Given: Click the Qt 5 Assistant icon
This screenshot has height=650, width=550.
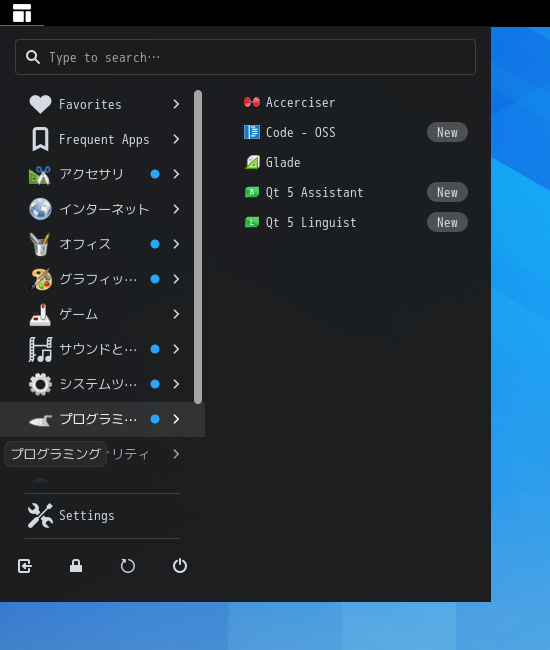Looking at the screenshot, I should tap(252, 192).
